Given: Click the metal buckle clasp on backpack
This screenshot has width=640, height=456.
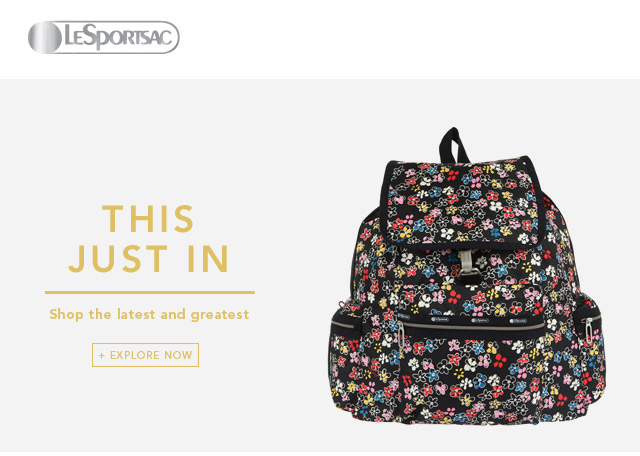Looking at the screenshot, I should pyautogui.click(x=466, y=264).
